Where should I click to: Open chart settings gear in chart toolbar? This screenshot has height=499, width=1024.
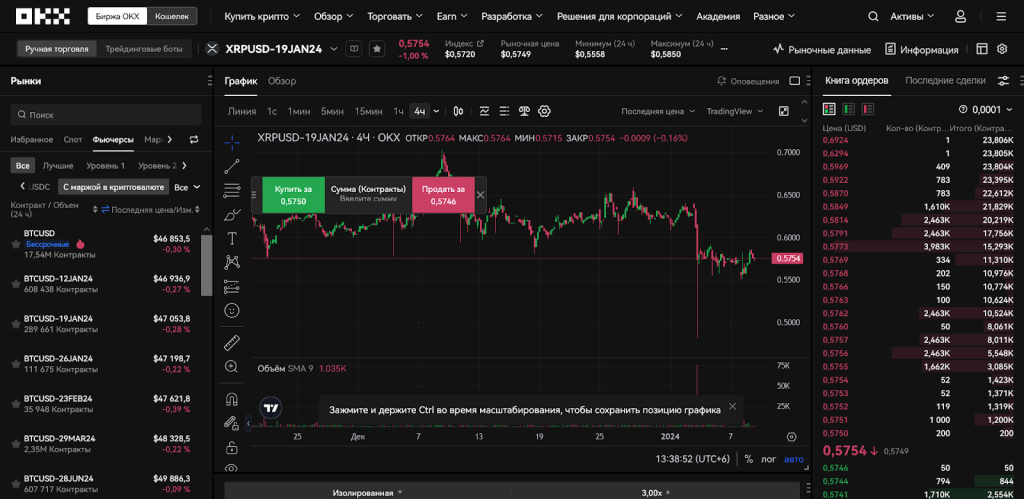click(545, 111)
